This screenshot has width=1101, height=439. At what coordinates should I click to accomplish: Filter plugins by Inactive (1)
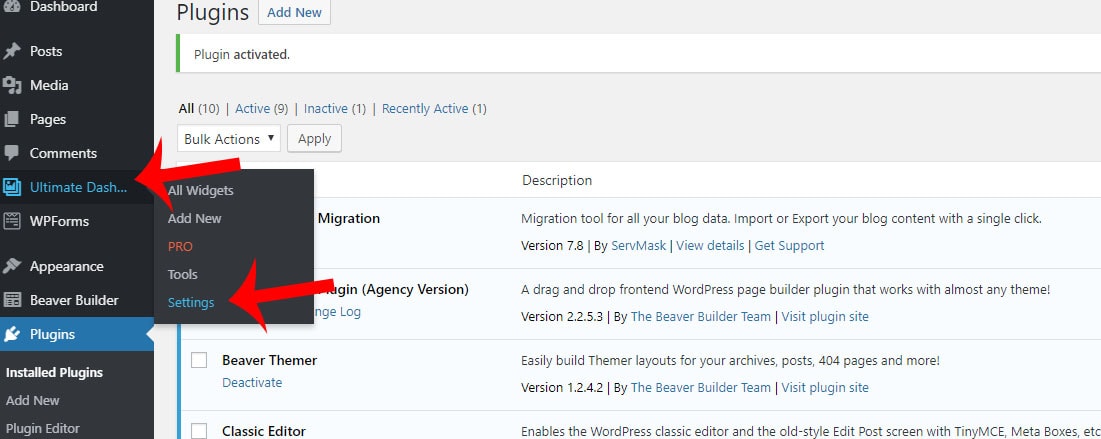coord(335,109)
